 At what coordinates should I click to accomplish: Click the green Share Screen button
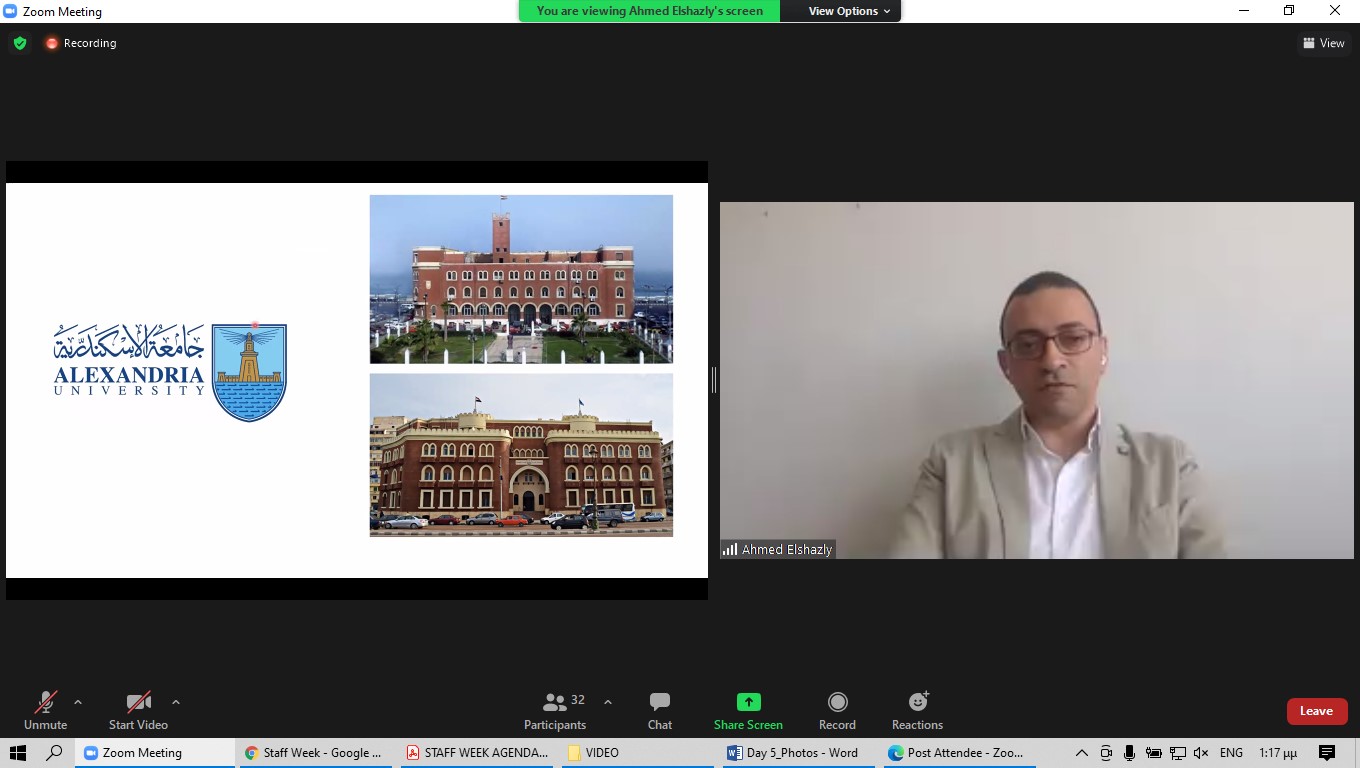pos(748,711)
